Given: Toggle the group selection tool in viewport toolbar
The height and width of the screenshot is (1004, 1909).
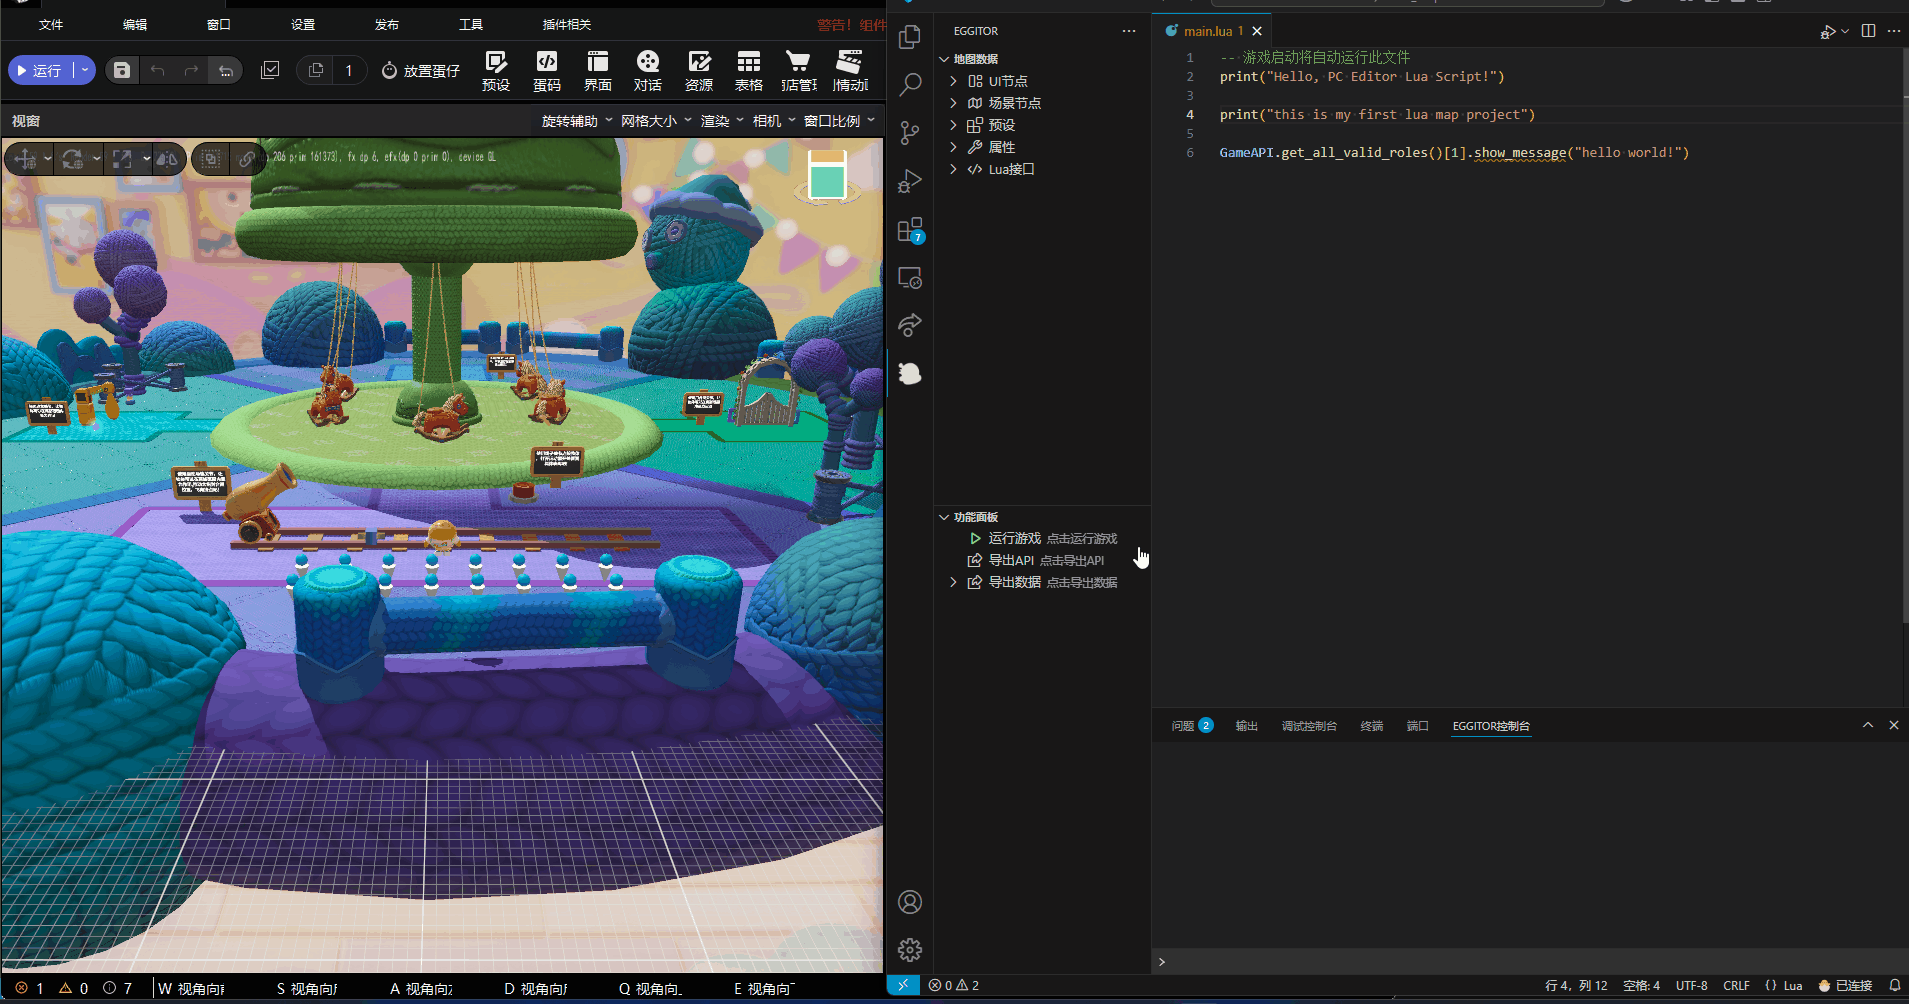Looking at the screenshot, I should tap(210, 159).
